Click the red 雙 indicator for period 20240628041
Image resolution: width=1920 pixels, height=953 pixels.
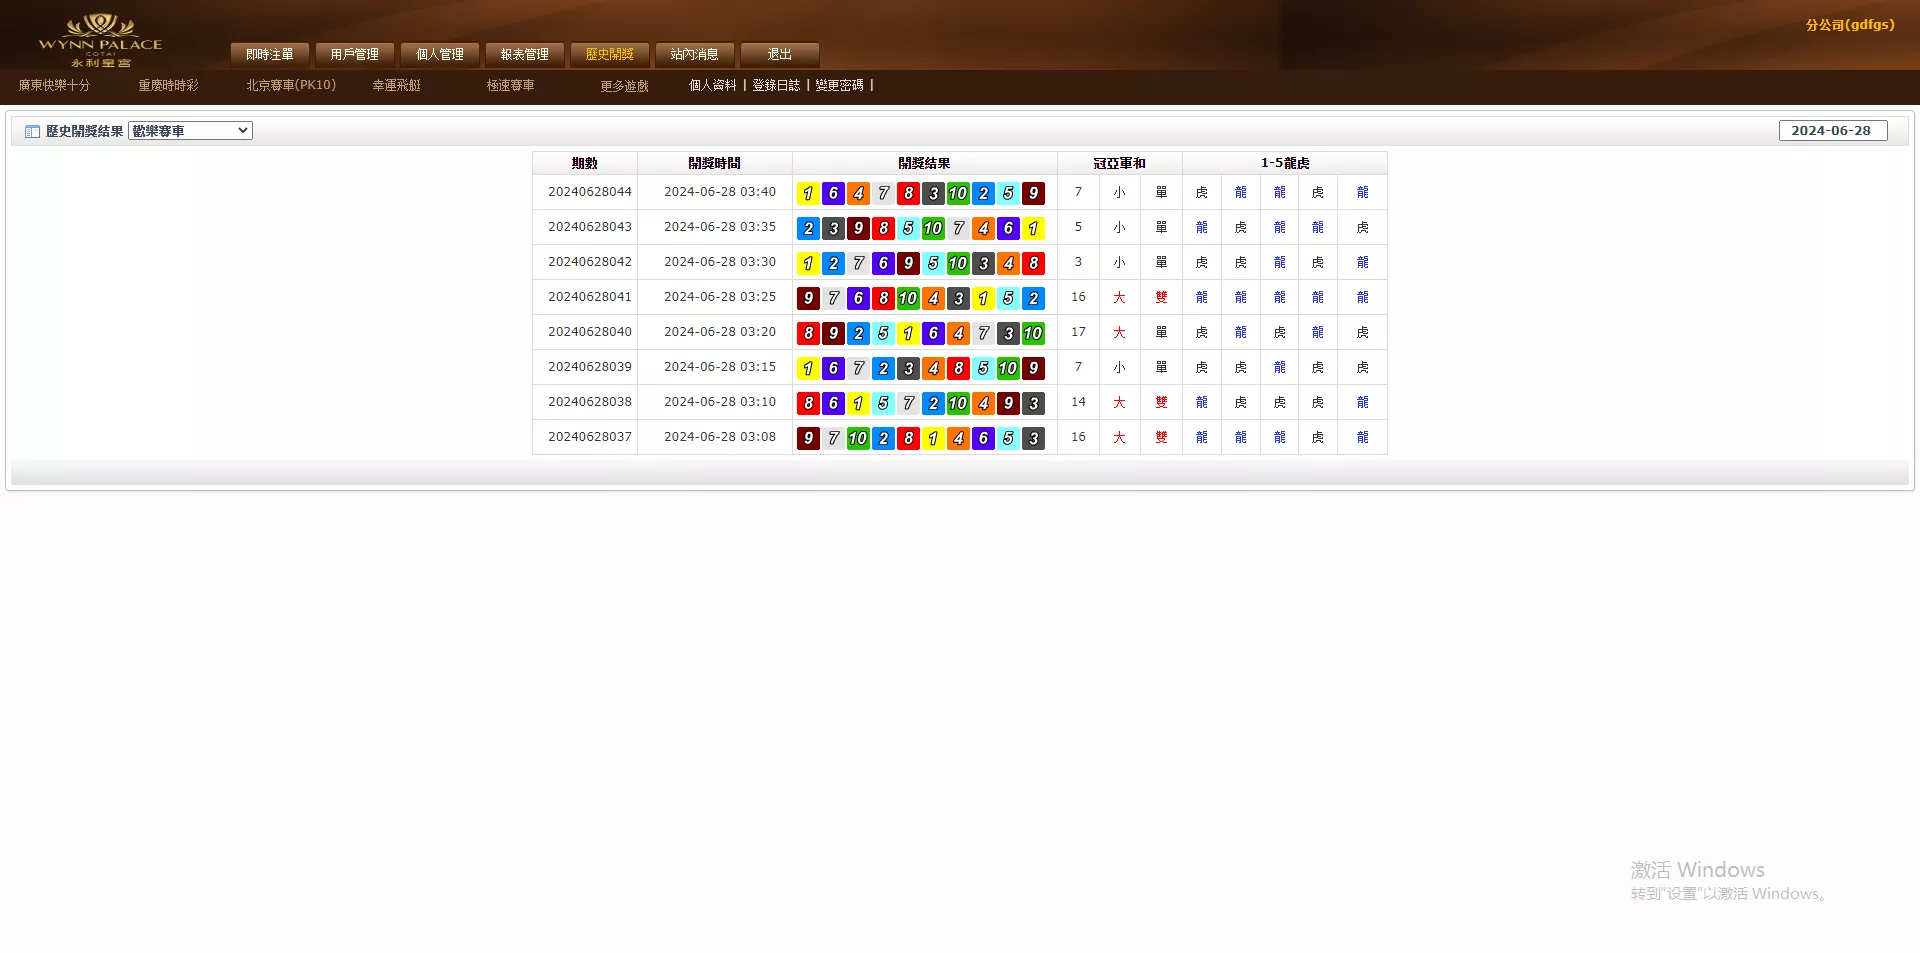tap(1161, 297)
